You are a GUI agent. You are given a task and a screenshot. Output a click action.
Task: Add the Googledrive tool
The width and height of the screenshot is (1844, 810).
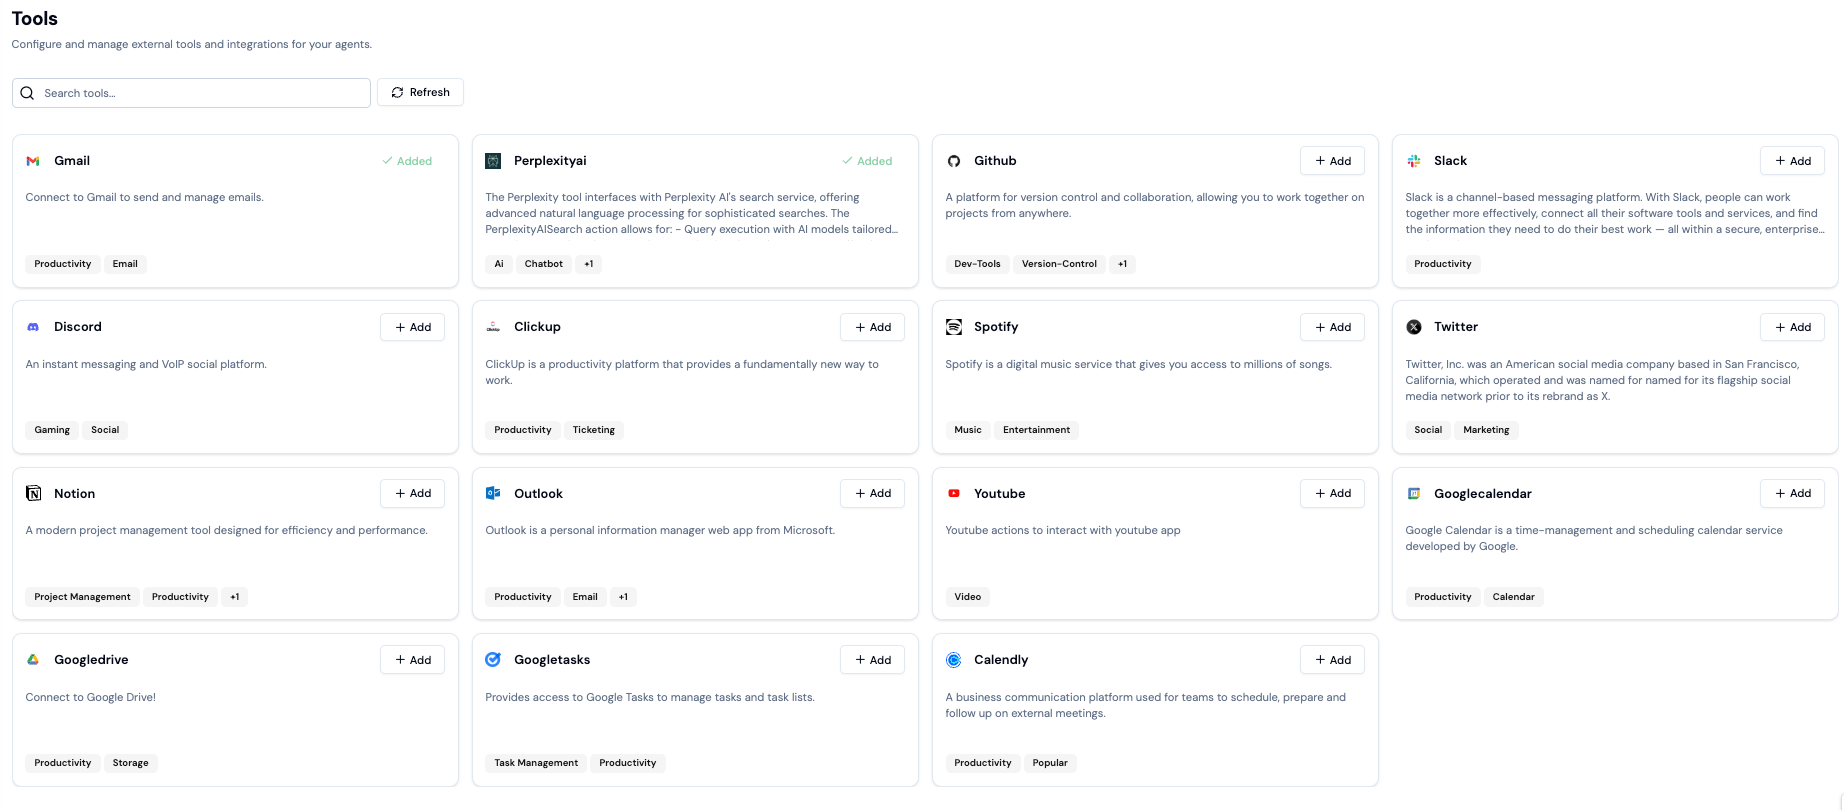pyautogui.click(x=412, y=660)
